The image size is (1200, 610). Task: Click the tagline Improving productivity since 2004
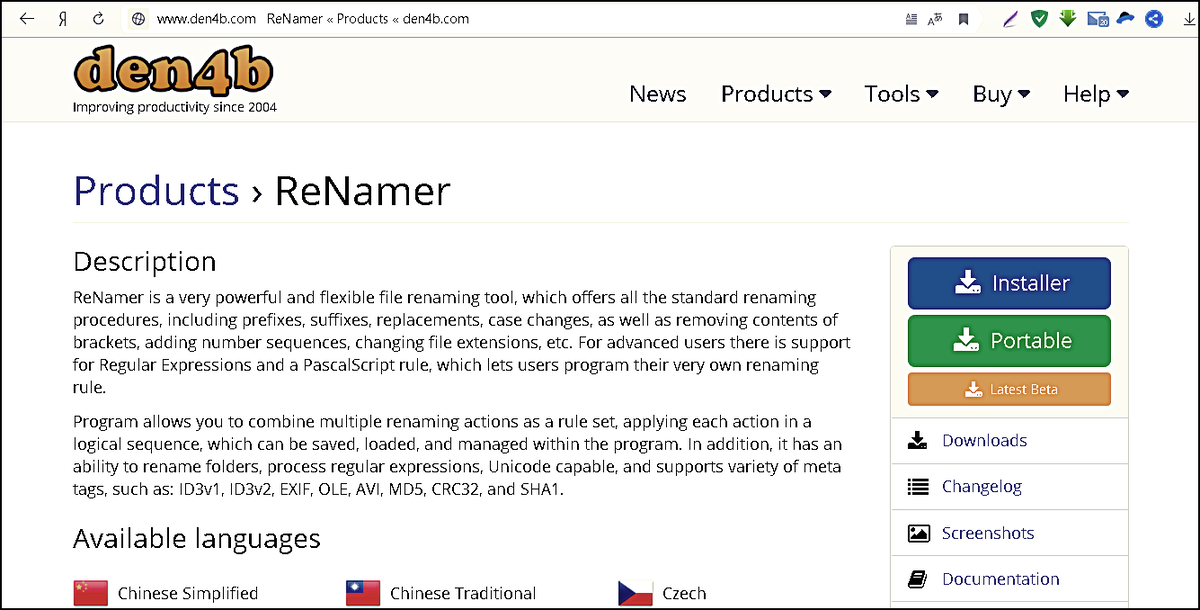point(175,107)
